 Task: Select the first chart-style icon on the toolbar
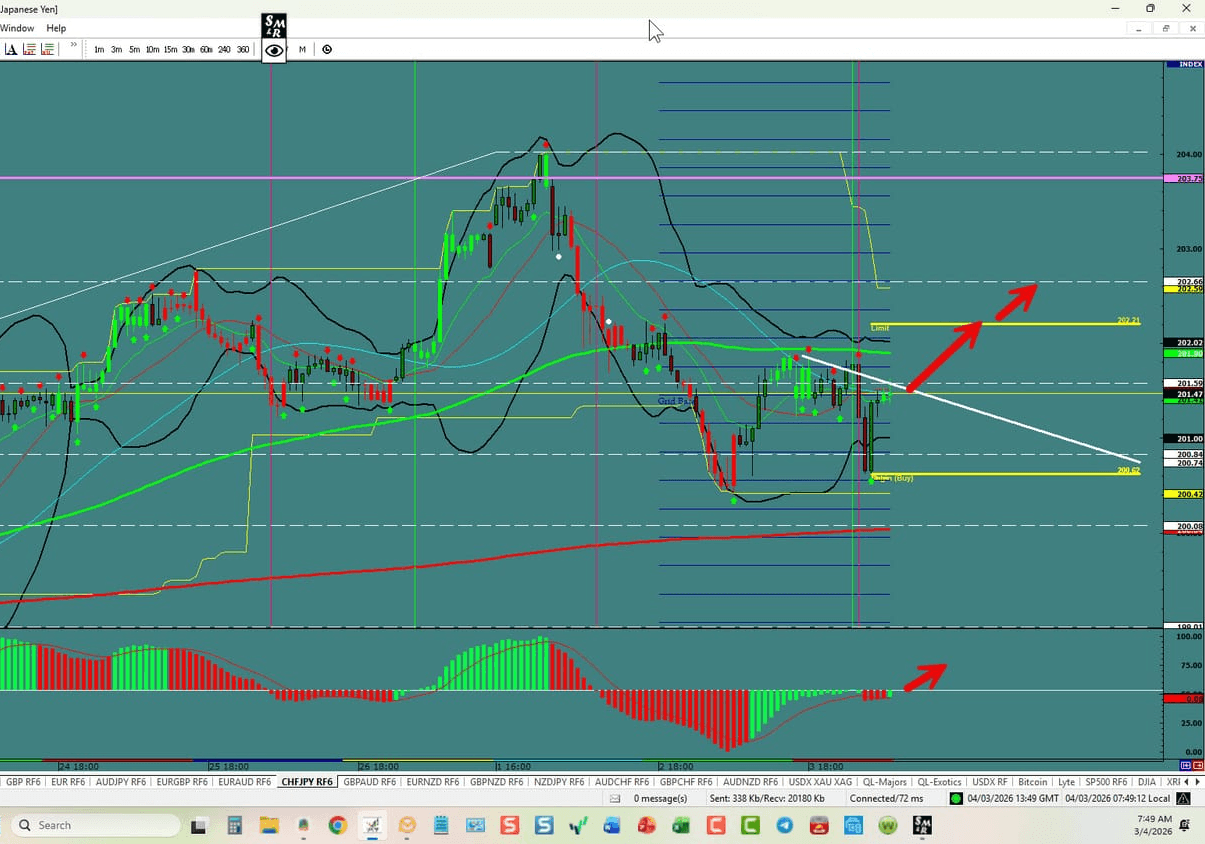27,49
